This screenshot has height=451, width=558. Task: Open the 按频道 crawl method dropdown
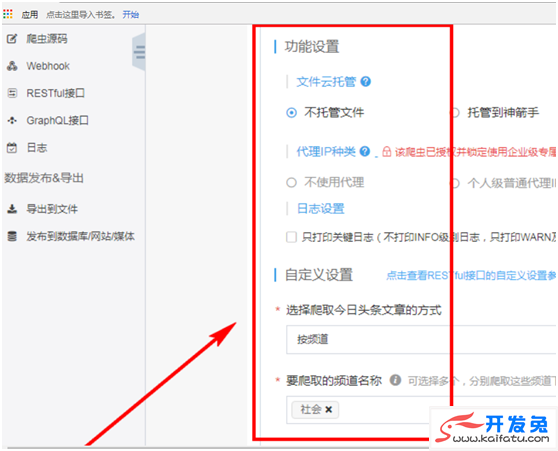coord(421,339)
